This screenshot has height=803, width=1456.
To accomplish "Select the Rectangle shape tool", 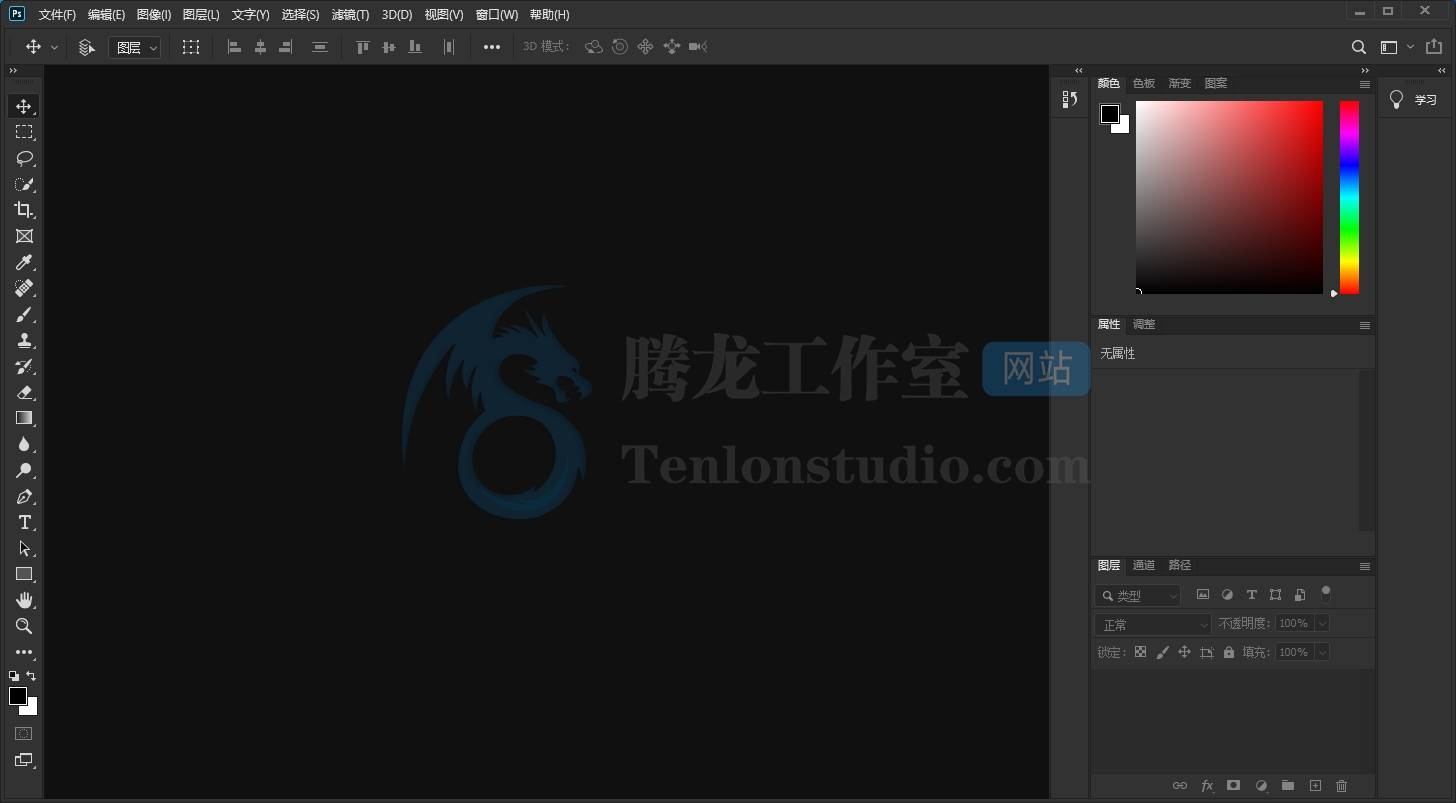I will coord(24,574).
